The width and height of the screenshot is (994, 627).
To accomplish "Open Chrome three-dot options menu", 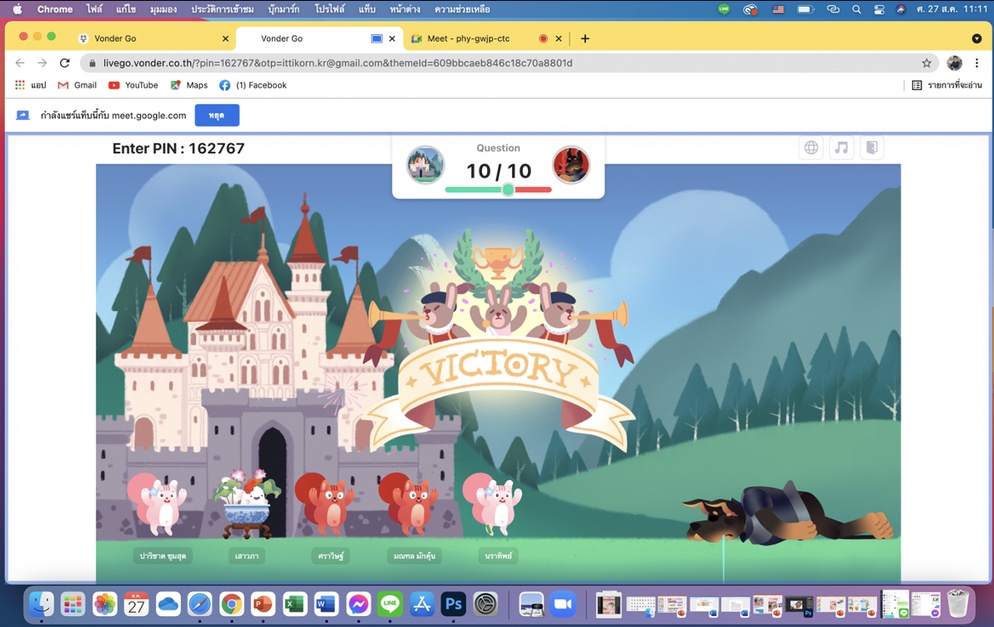I will [977, 63].
